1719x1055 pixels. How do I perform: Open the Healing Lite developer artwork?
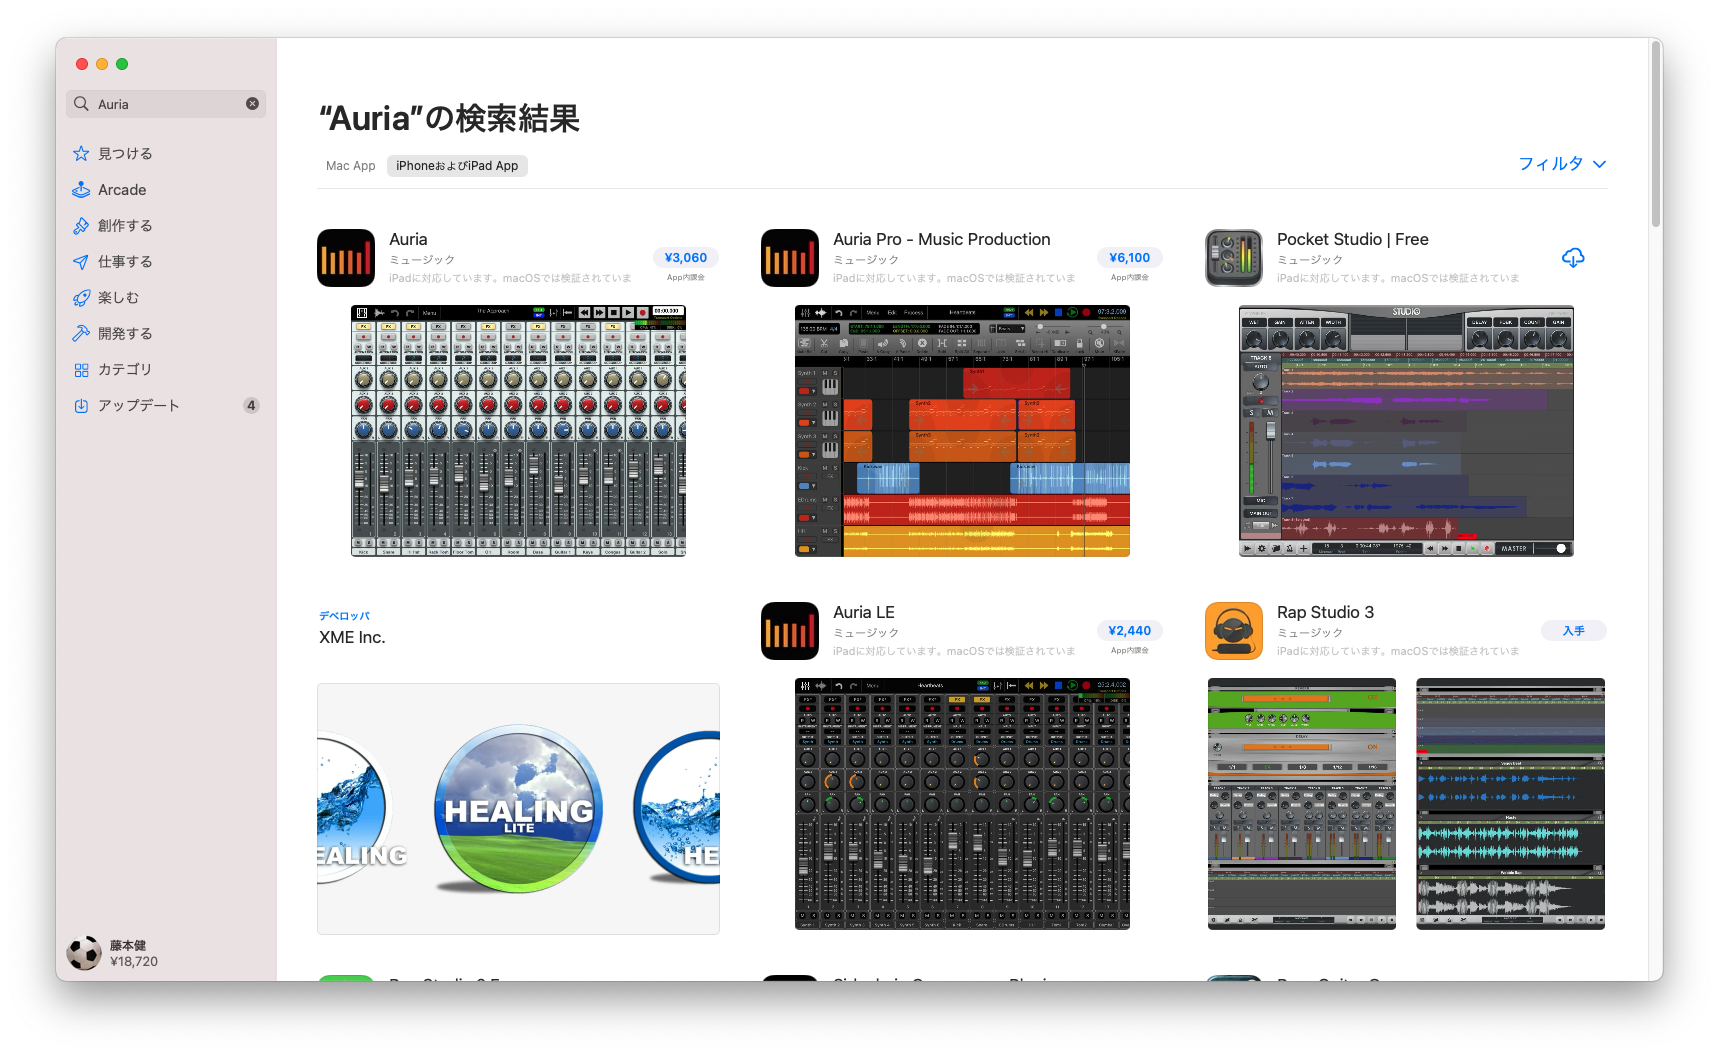pyautogui.click(x=518, y=809)
